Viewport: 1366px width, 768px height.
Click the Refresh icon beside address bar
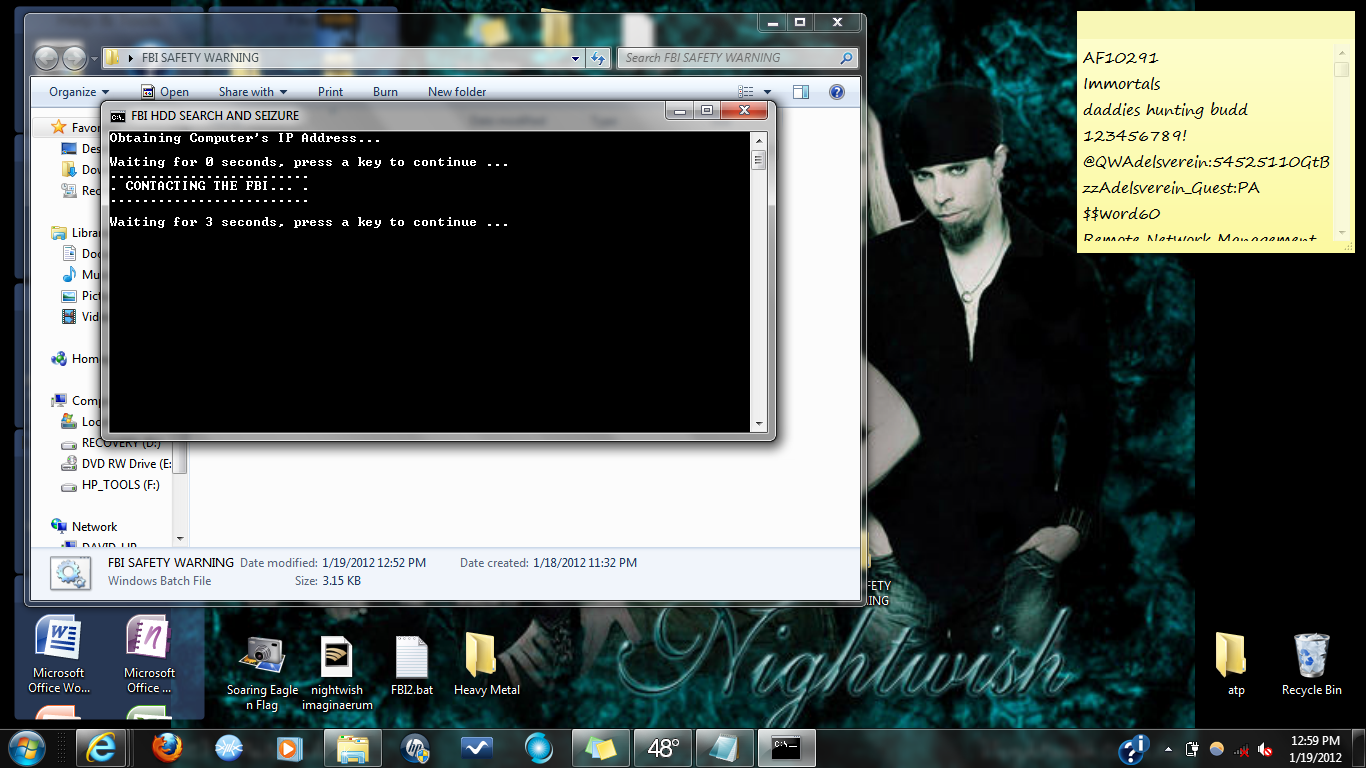(x=598, y=58)
